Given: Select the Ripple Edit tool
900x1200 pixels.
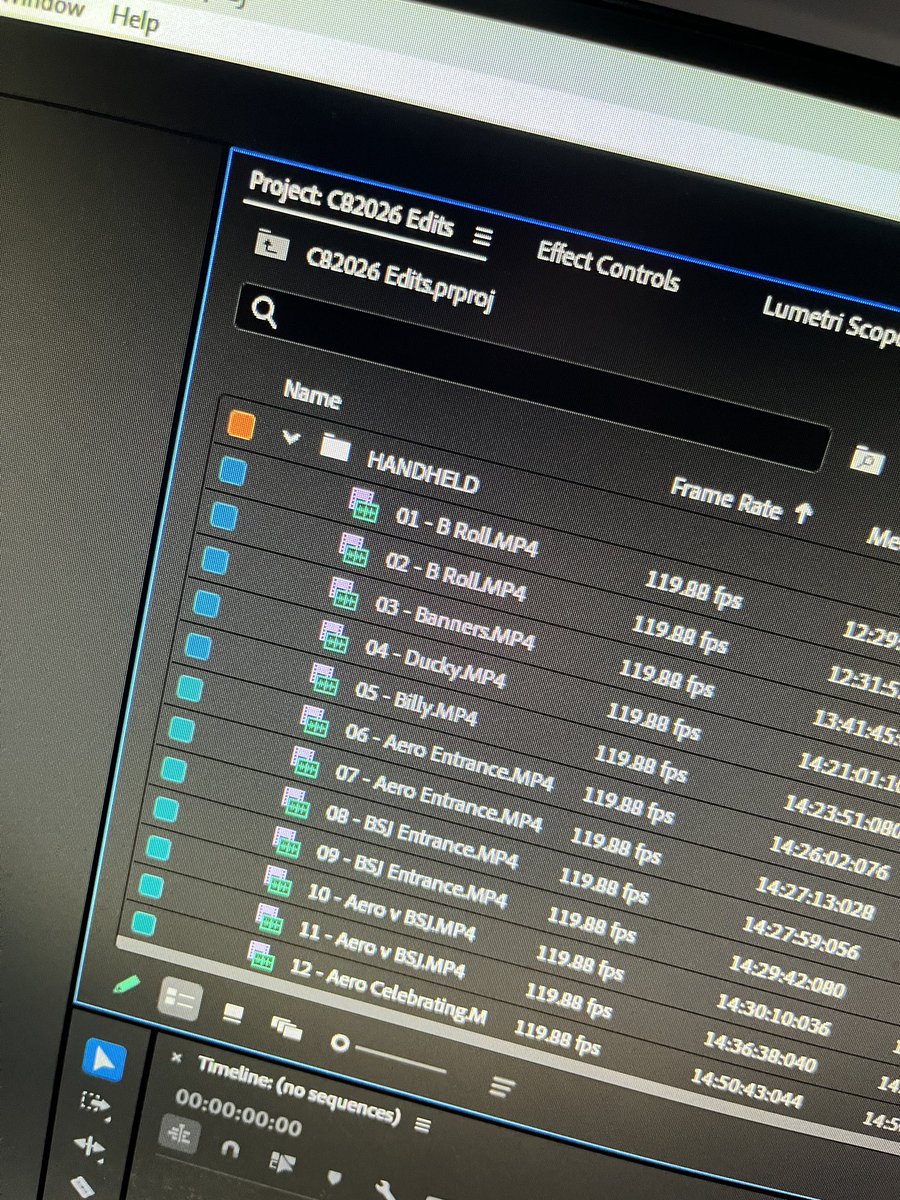Looking at the screenshot, I should [87, 1146].
